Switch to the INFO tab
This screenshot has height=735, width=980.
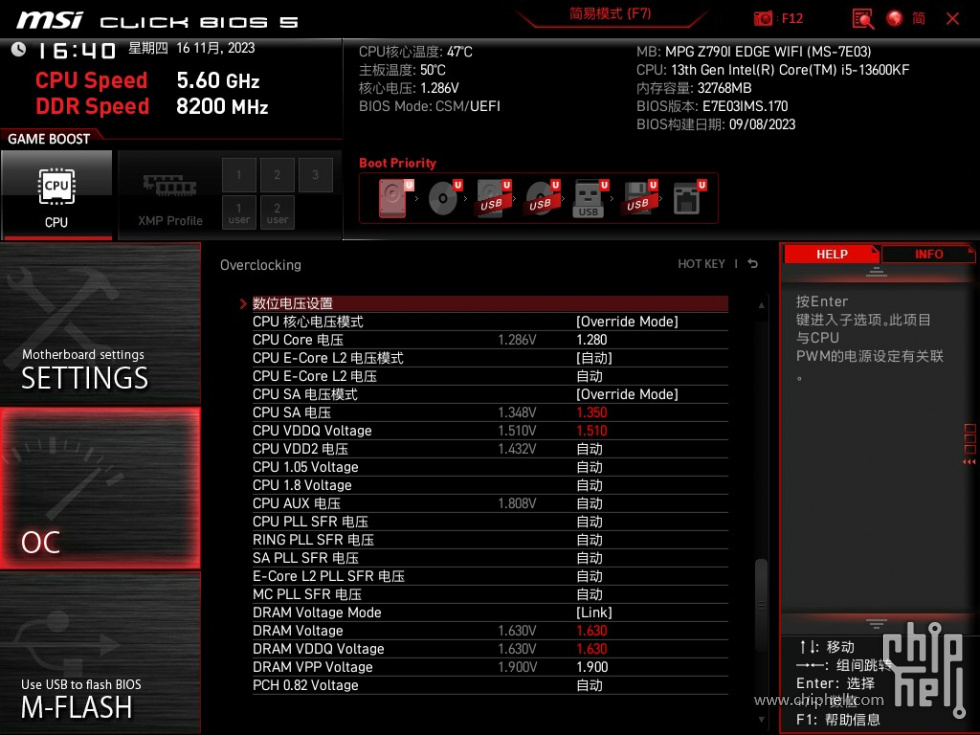pyautogui.click(x=929, y=254)
